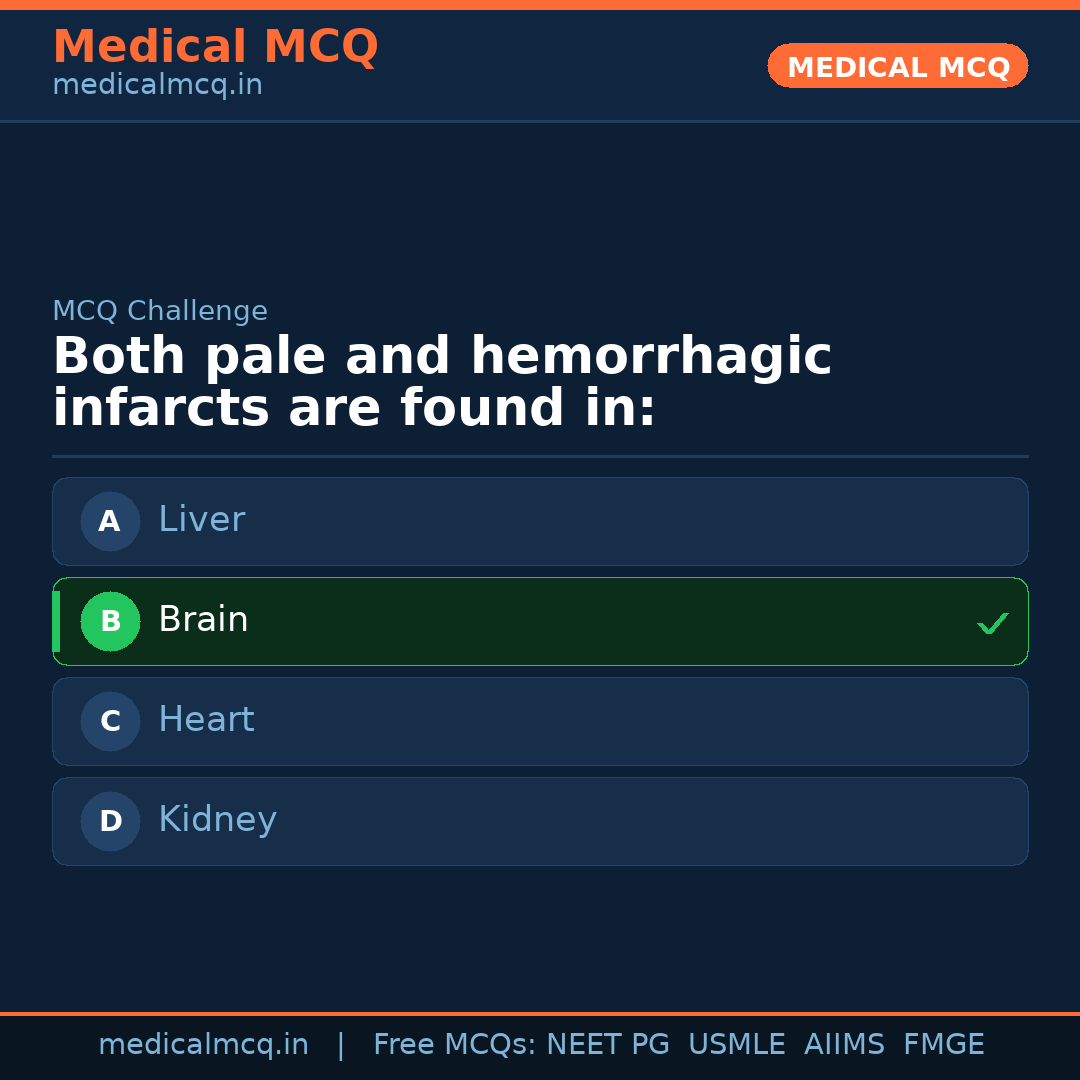
Task: Click the Medical MCQ logo heading
Action: pos(216,46)
